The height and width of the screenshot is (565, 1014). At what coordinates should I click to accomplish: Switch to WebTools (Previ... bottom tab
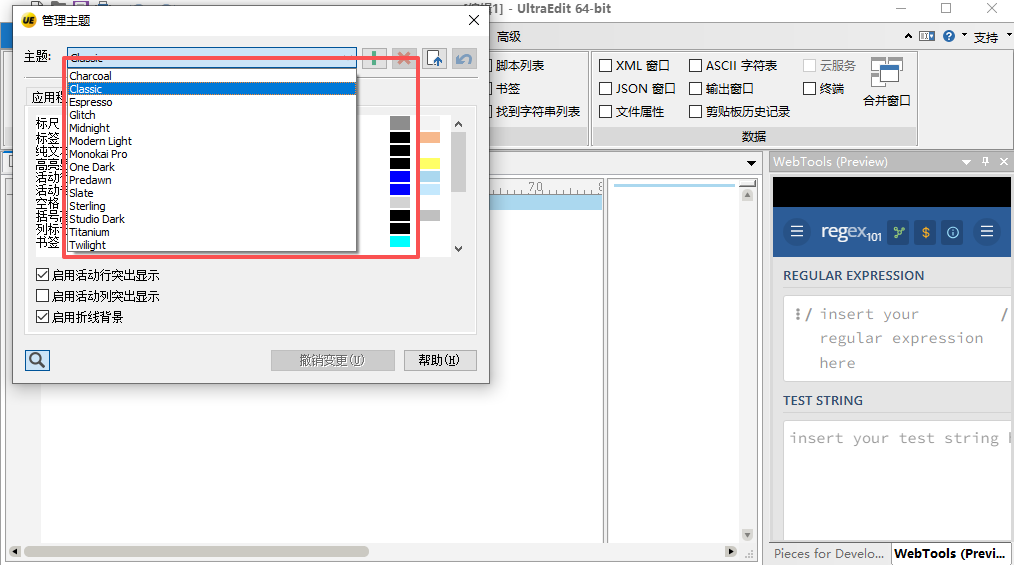pyautogui.click(x=949, y=553)
